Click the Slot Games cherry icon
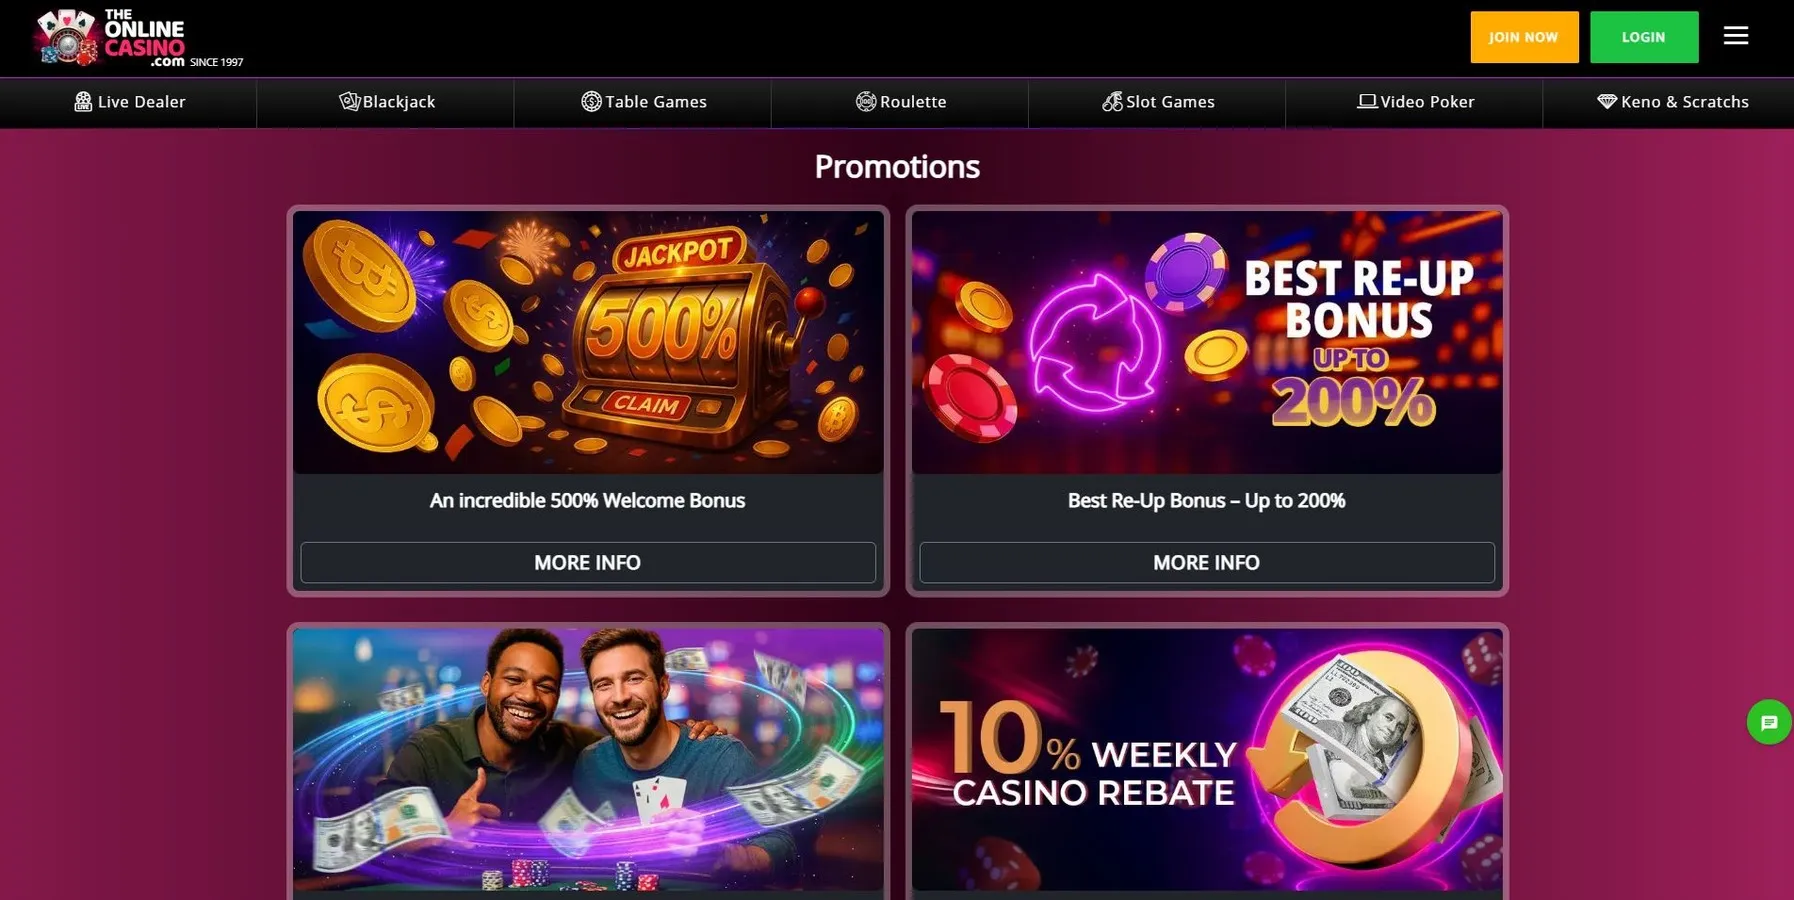This screenshot has width=1794, height=900. coord(1112,102)
